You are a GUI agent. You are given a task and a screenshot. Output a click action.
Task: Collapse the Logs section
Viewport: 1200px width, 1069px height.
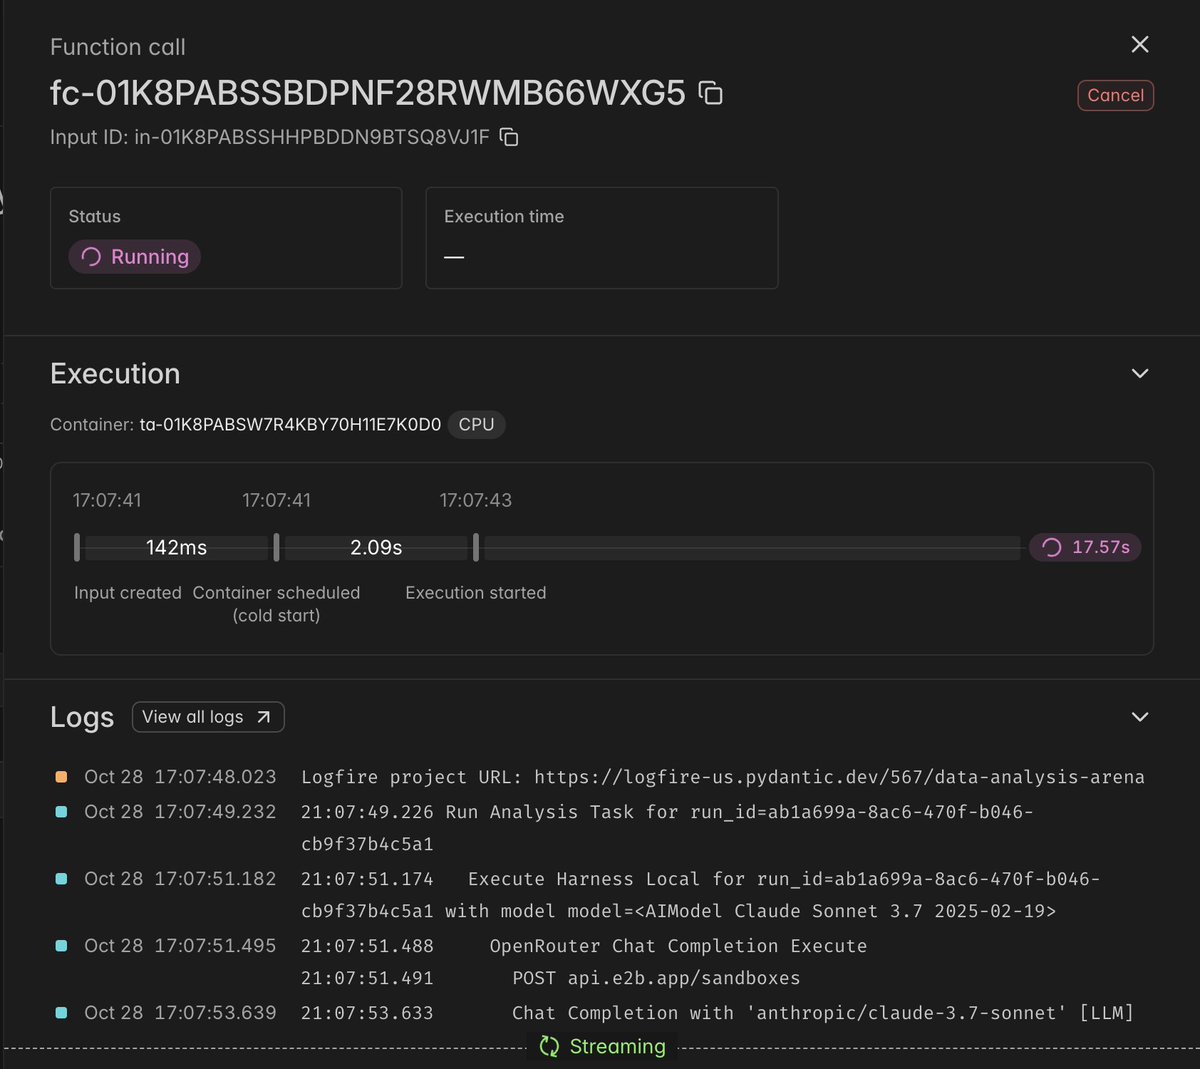click(1139, 717)
